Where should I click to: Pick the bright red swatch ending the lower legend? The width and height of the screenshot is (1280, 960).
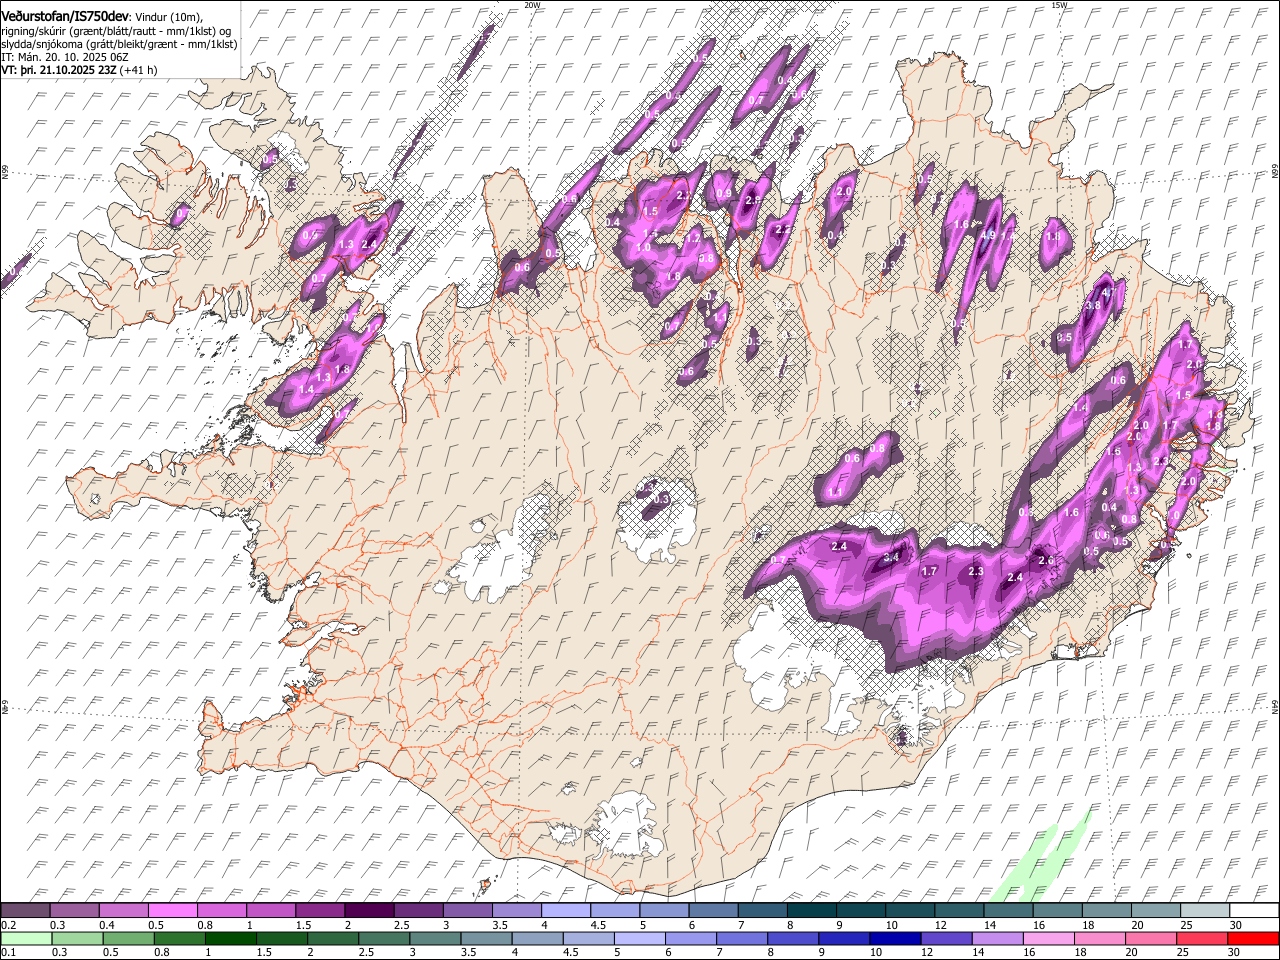coord(1253,938)
